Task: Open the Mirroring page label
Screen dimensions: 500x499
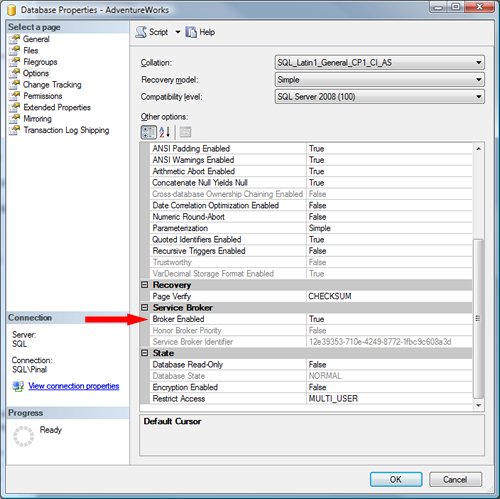Action: (37, 119)
